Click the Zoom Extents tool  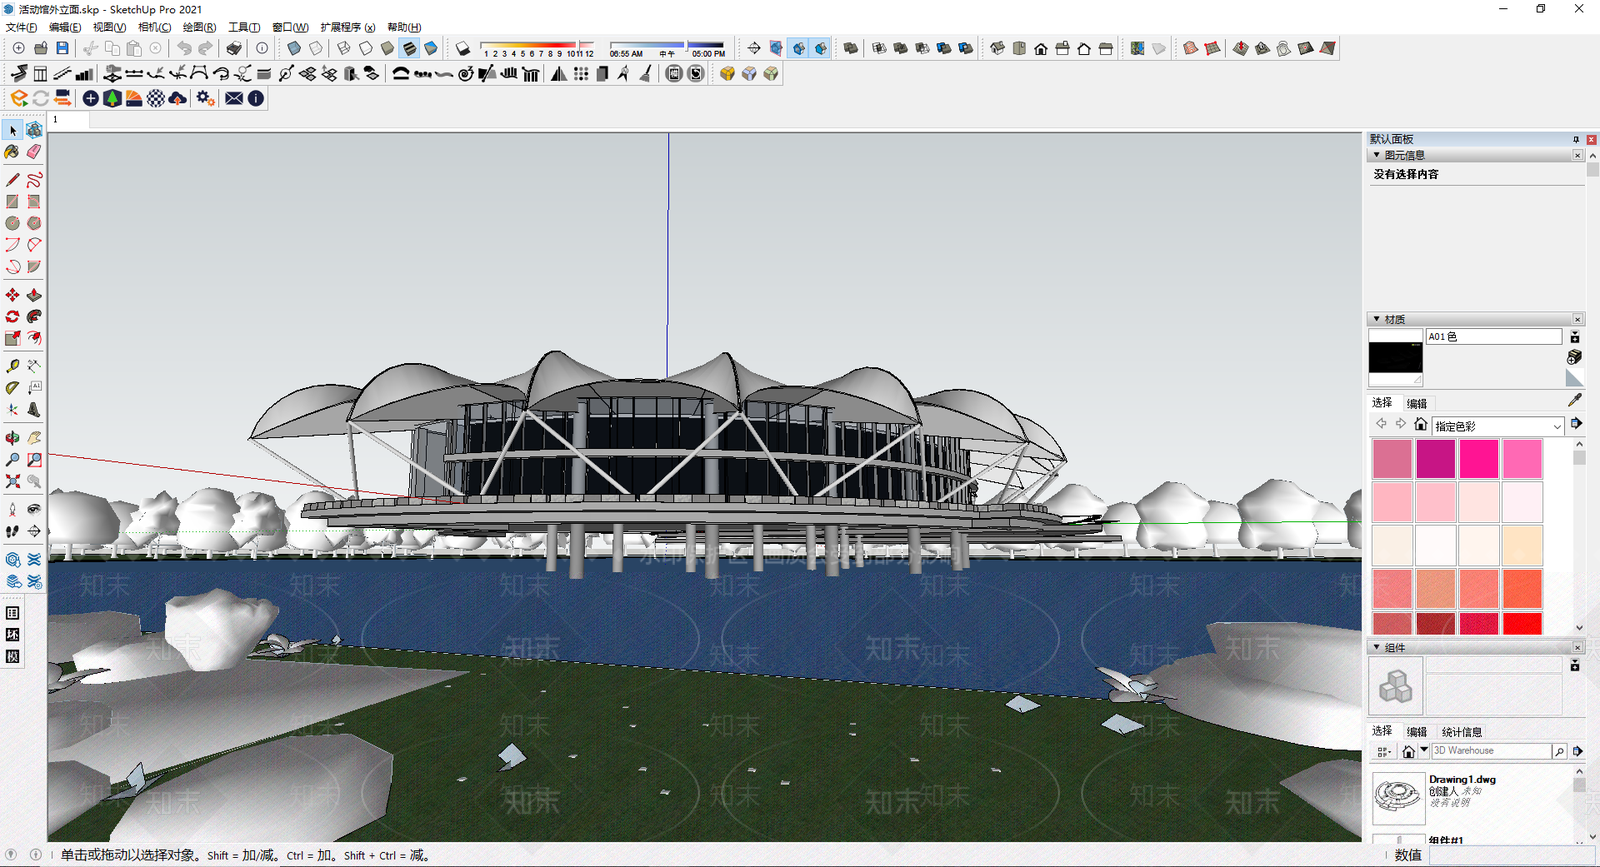click(12, 482)
